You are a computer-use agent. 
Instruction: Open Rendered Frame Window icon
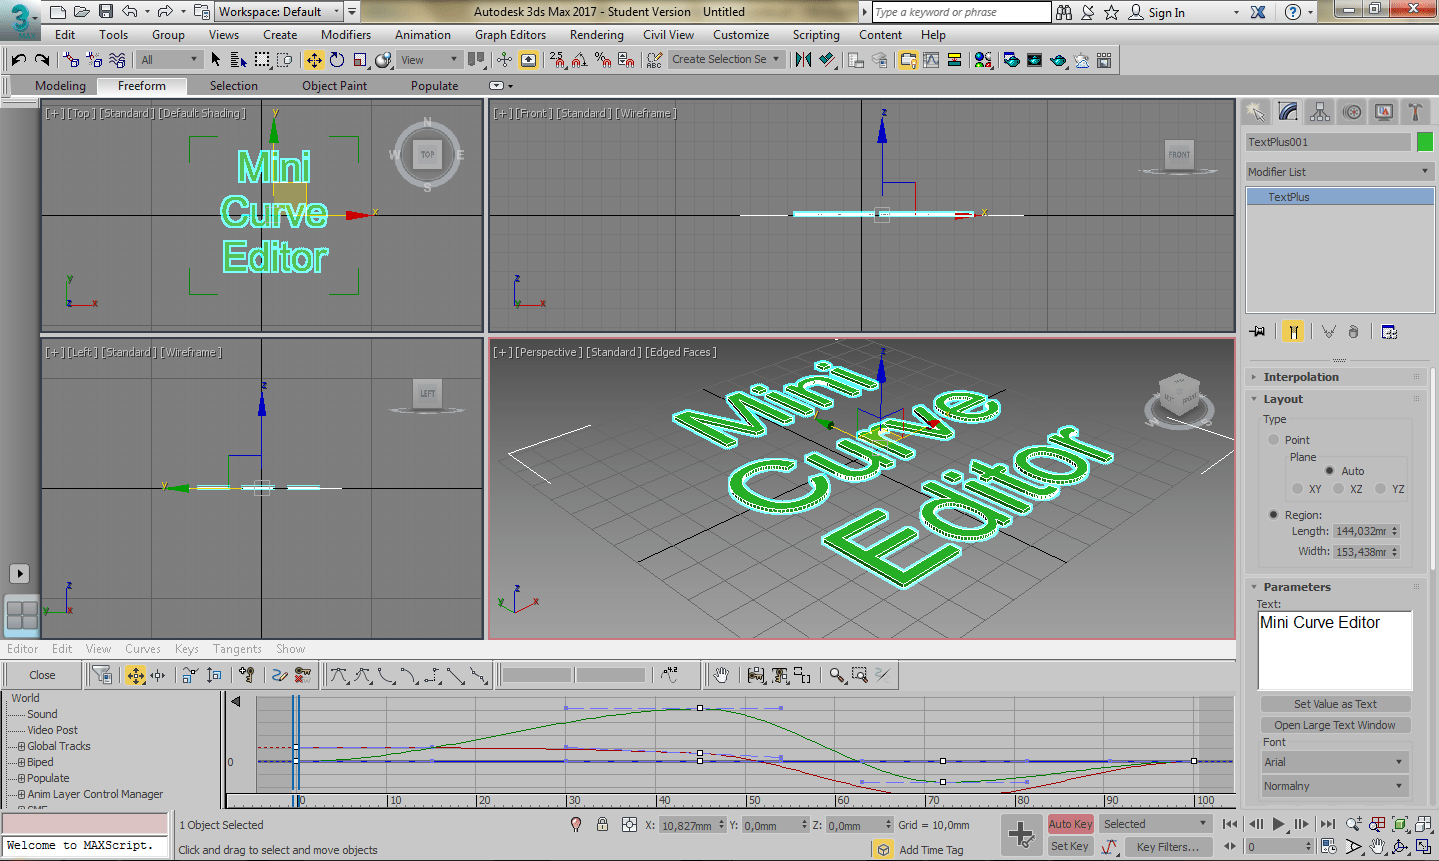(x=1034, y=60)
